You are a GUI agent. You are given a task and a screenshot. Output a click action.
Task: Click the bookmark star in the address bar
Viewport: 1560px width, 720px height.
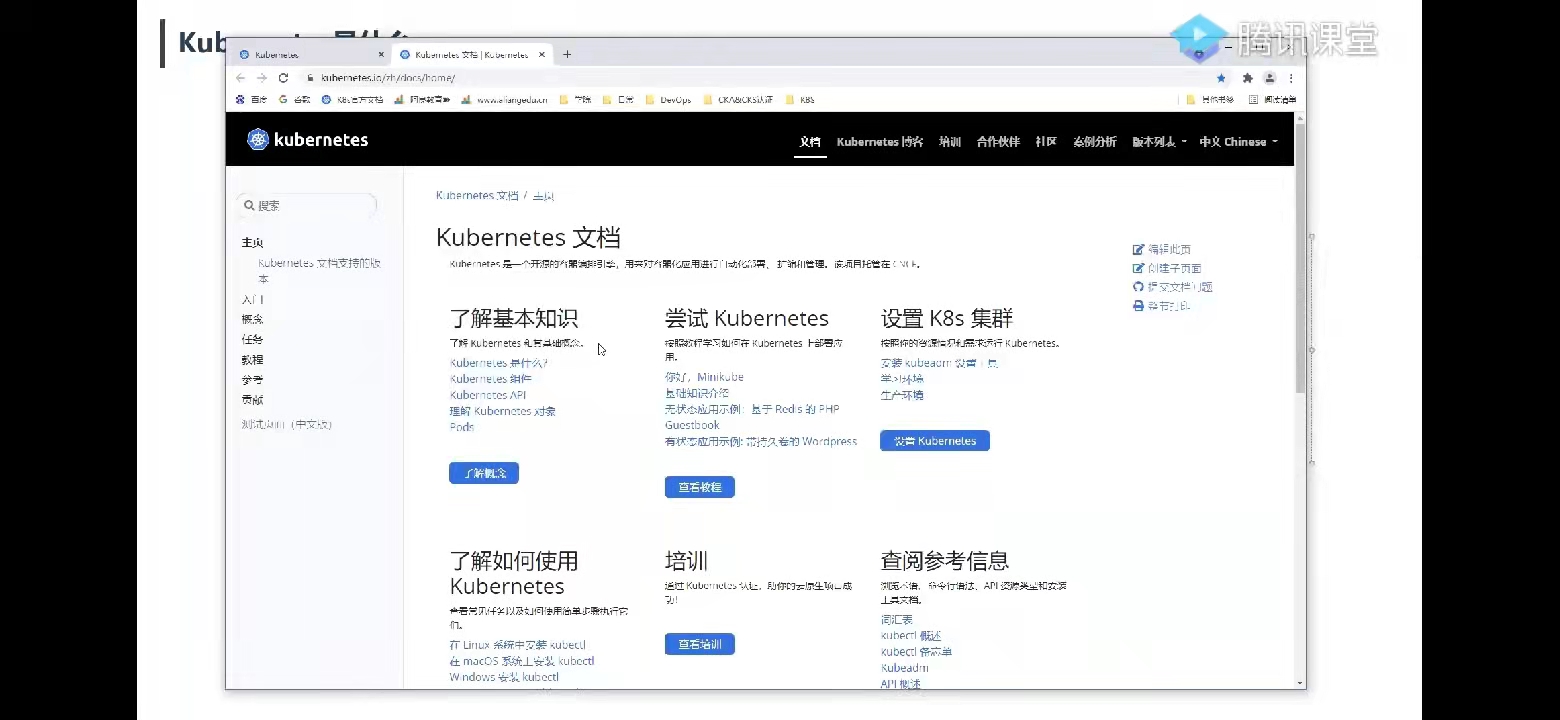tap(1221, 78)
